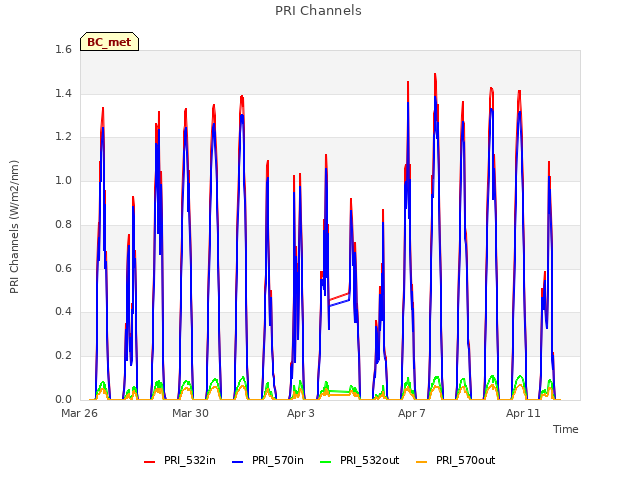Click the 1.2 y-axis tick label
The height and width of the screenshot is (480, 640).
[63, 137]
